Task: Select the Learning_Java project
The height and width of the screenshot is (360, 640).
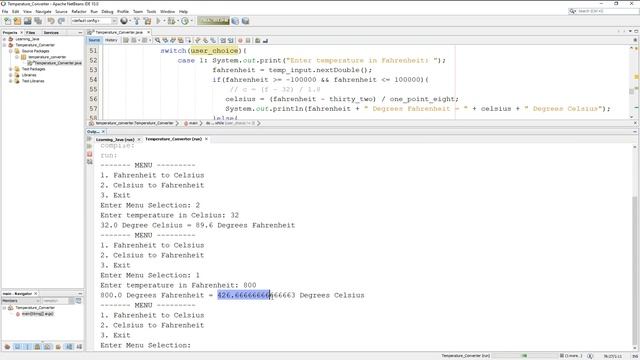Action: pos(27,39)
